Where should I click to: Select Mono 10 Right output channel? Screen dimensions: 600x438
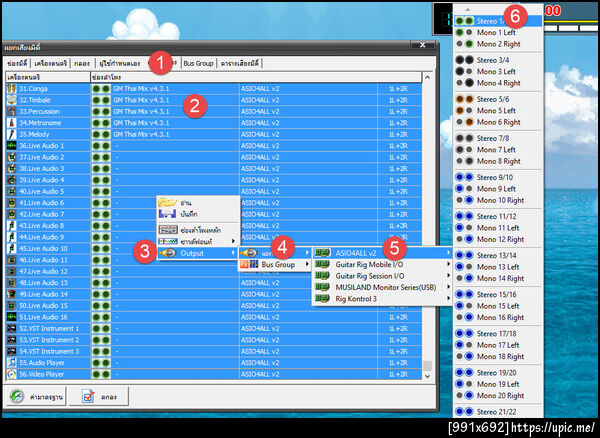(497, 200)
